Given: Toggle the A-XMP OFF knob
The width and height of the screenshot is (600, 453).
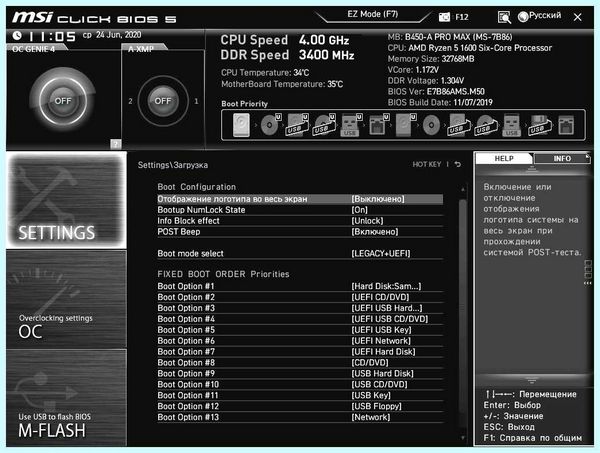Looking at the screenshot, I should pyautogui.click(x=163, y=101).
